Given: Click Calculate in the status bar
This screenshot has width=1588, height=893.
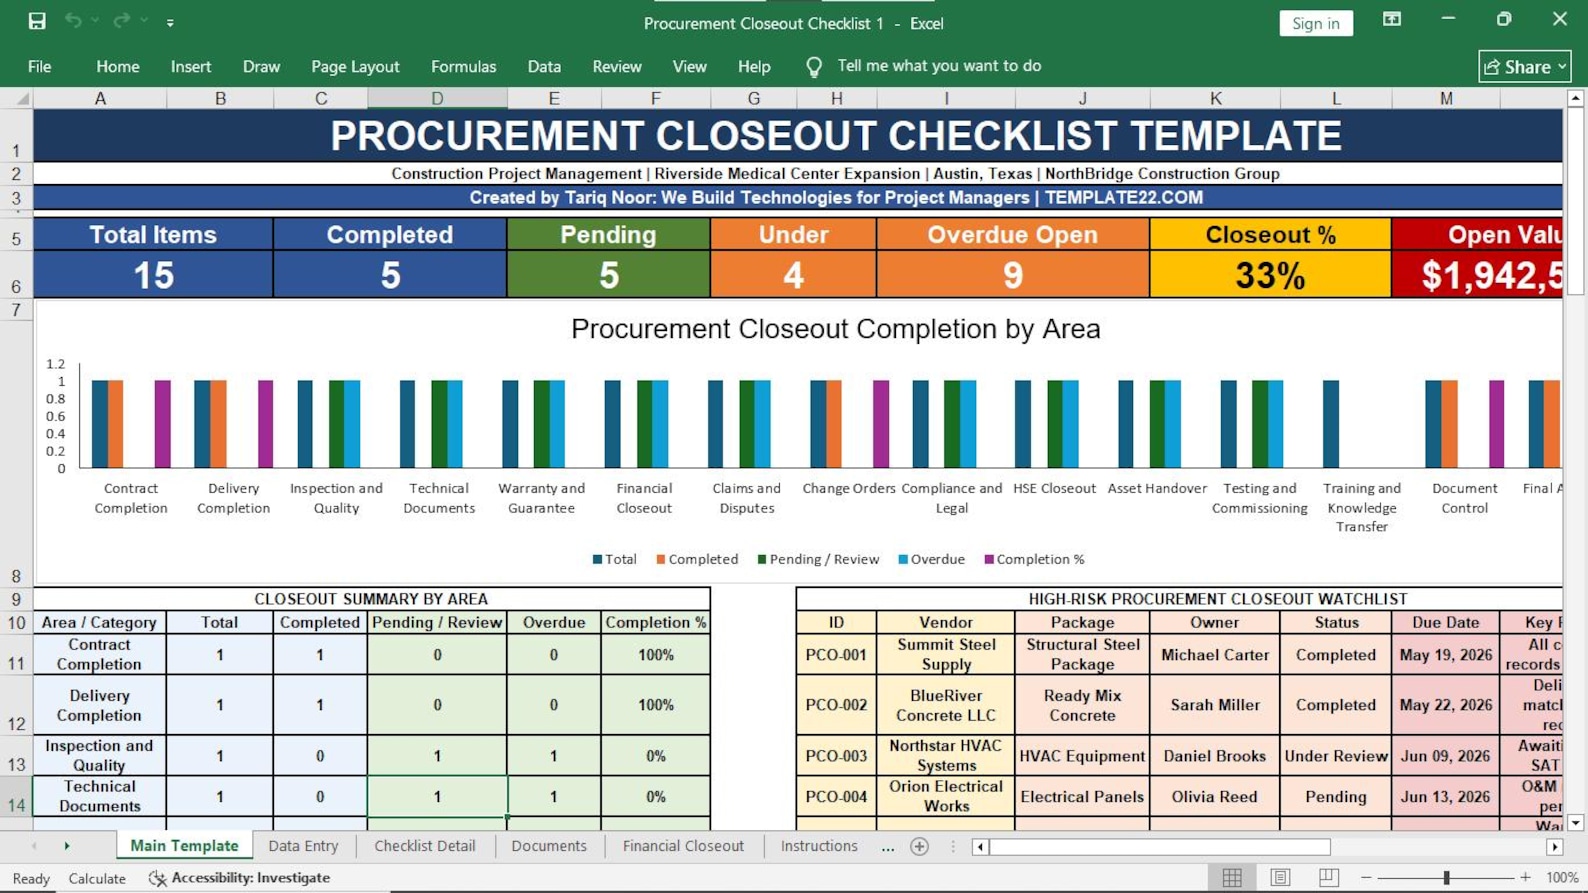Looking at the screenshot, I should coord(97,878).
